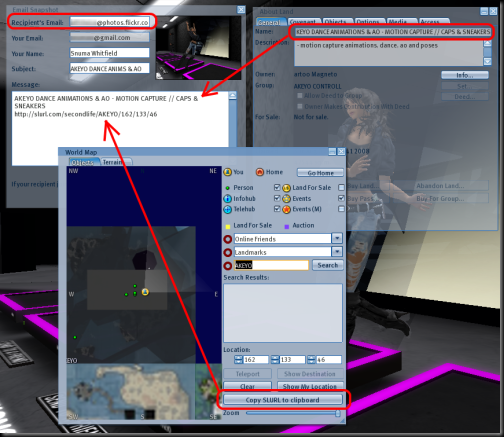504x437 pixels.
Task: Close the Email Snapshot window
Action: (241, 10)
